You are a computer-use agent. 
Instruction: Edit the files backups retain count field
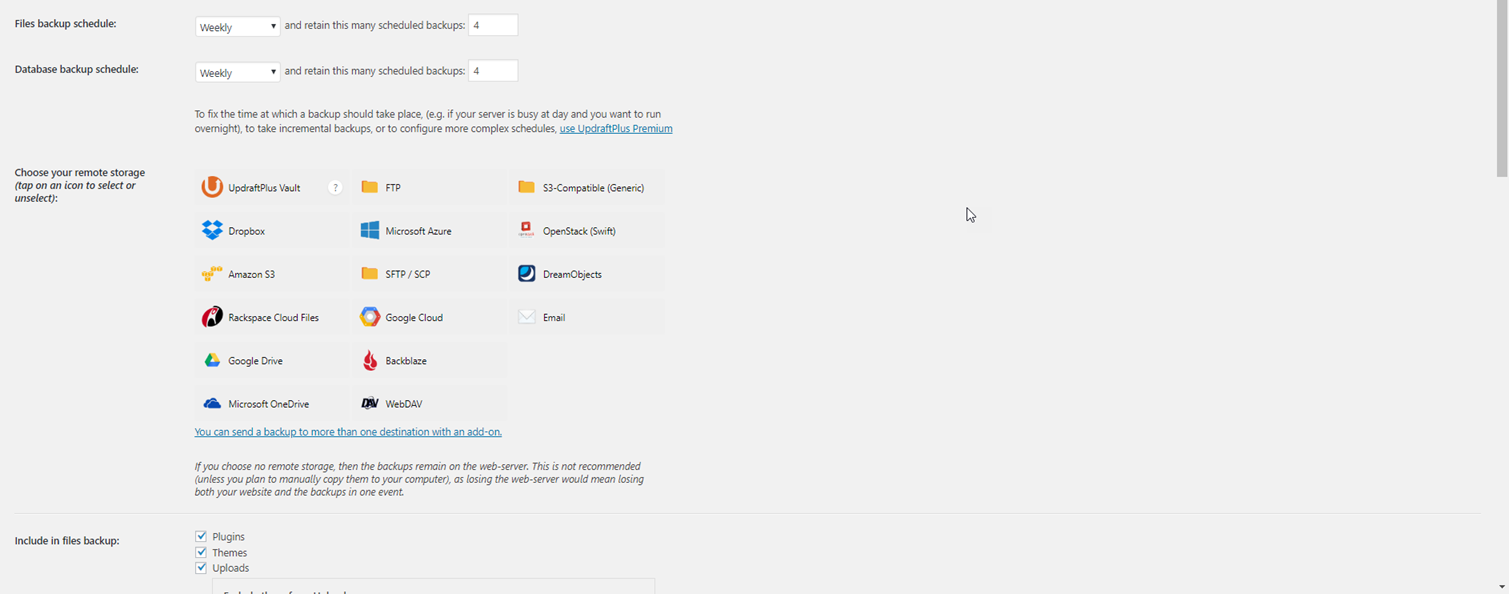pyautogui.click(x=493, y=25)
